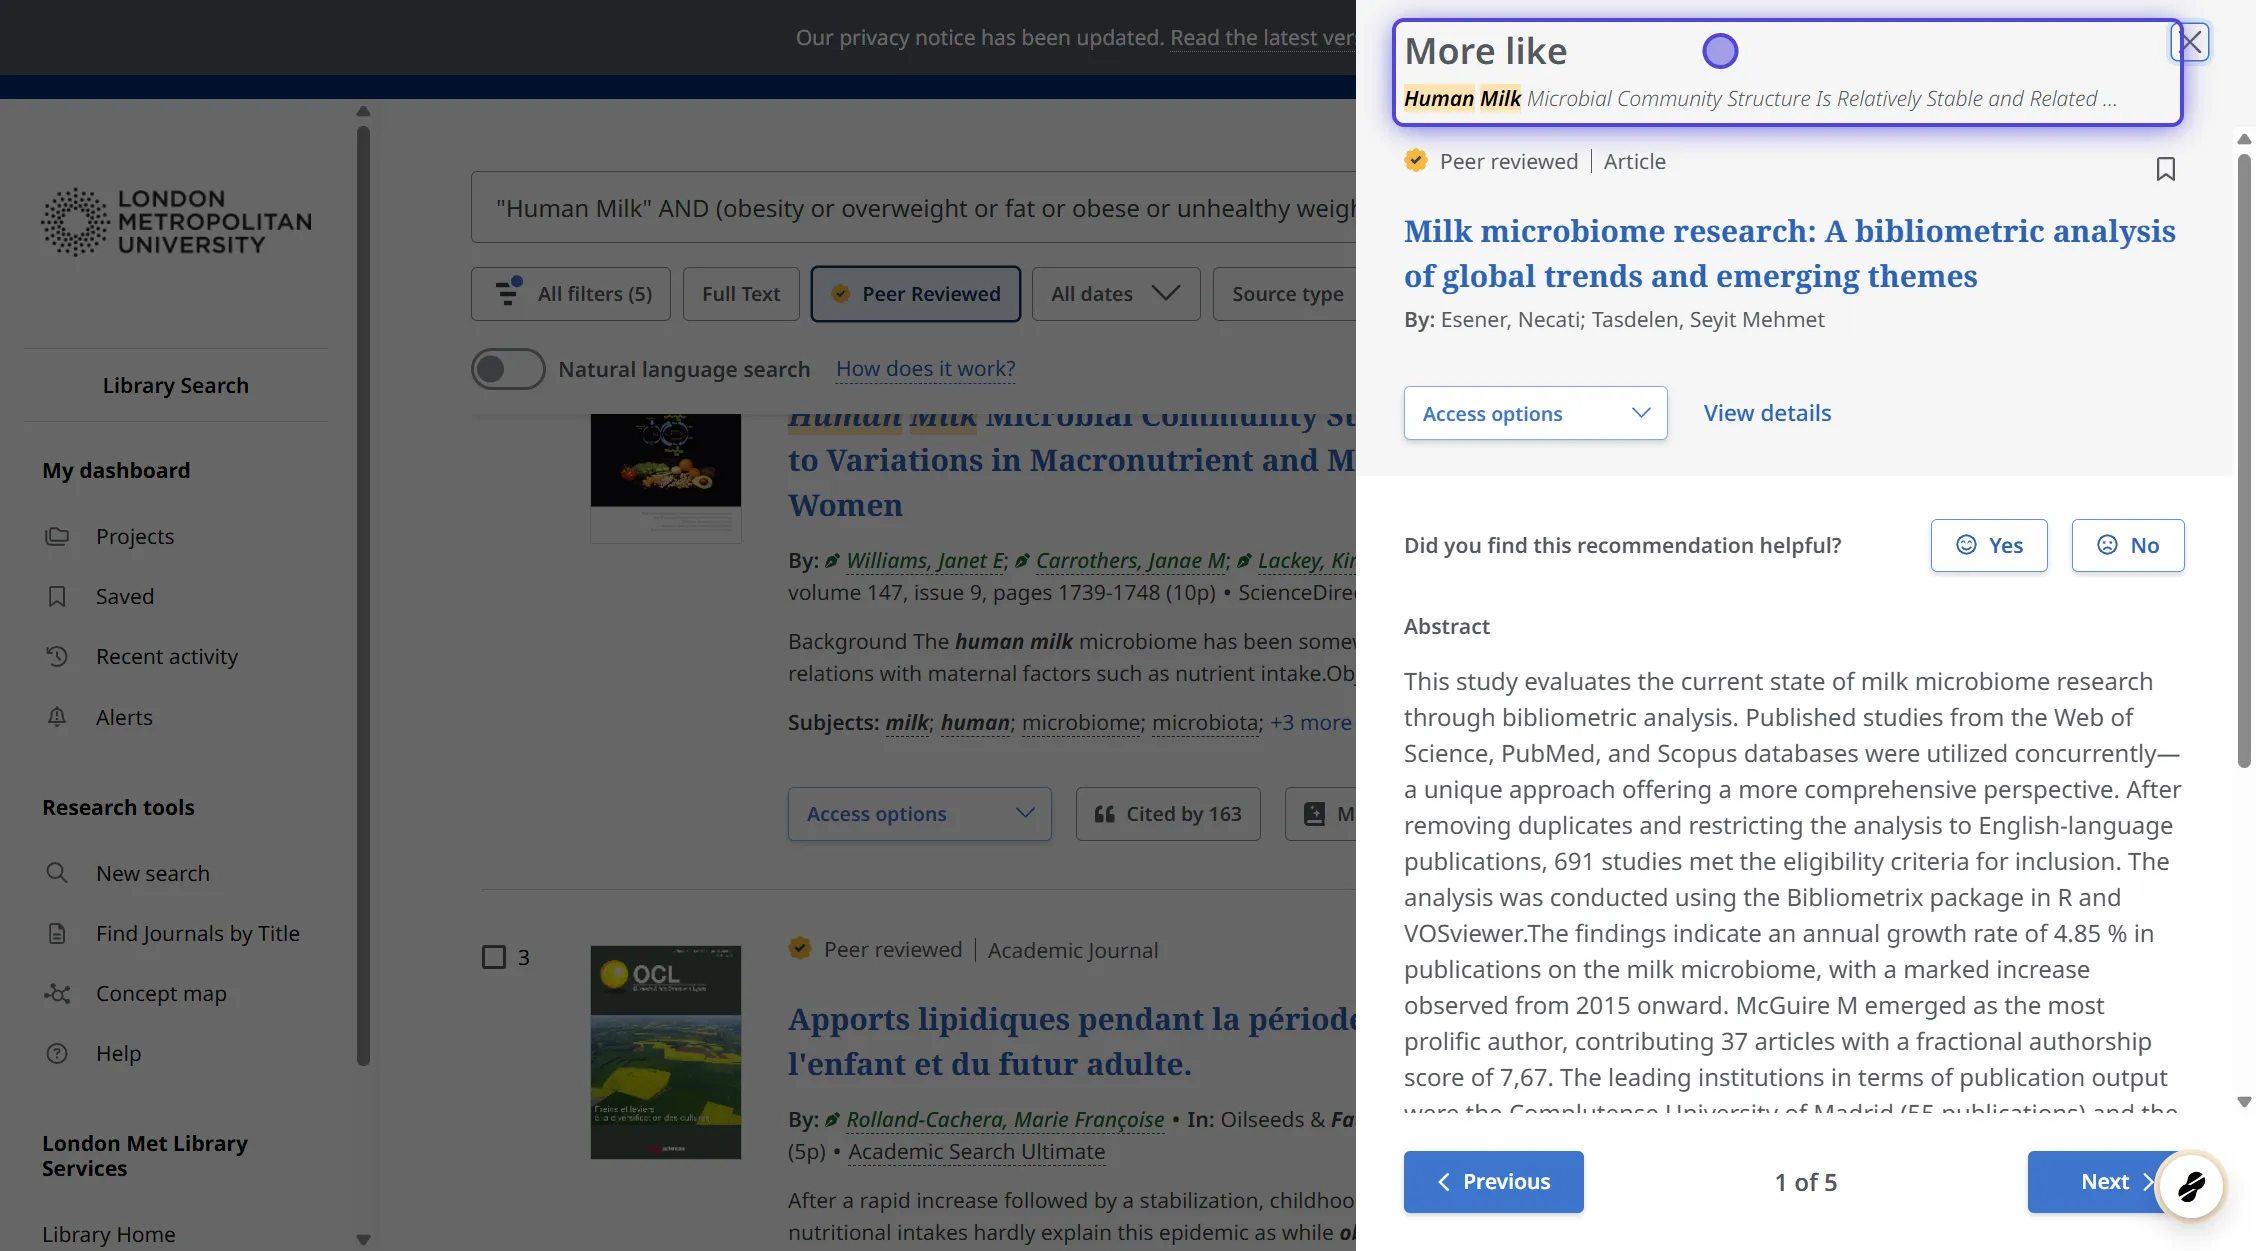Toggle the Peer Reviewed filter
This screenshot has height=1251, width=2256.
click(x=915, y=294)
